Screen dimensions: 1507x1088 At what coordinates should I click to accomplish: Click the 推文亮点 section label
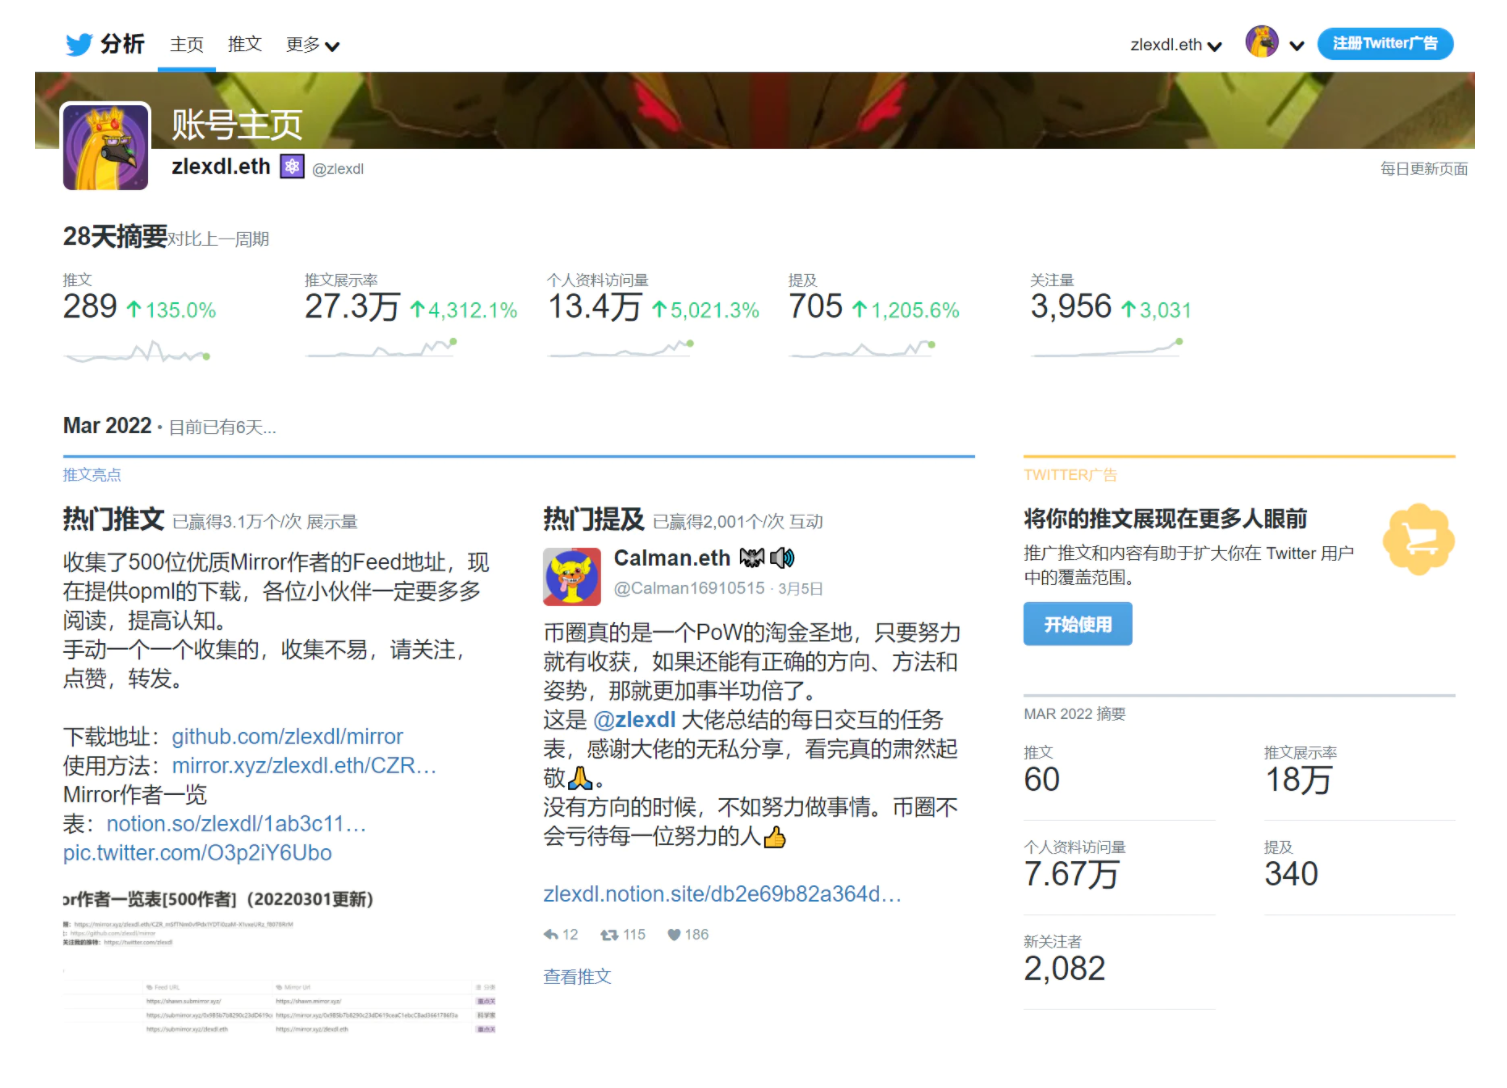point(92,475)
